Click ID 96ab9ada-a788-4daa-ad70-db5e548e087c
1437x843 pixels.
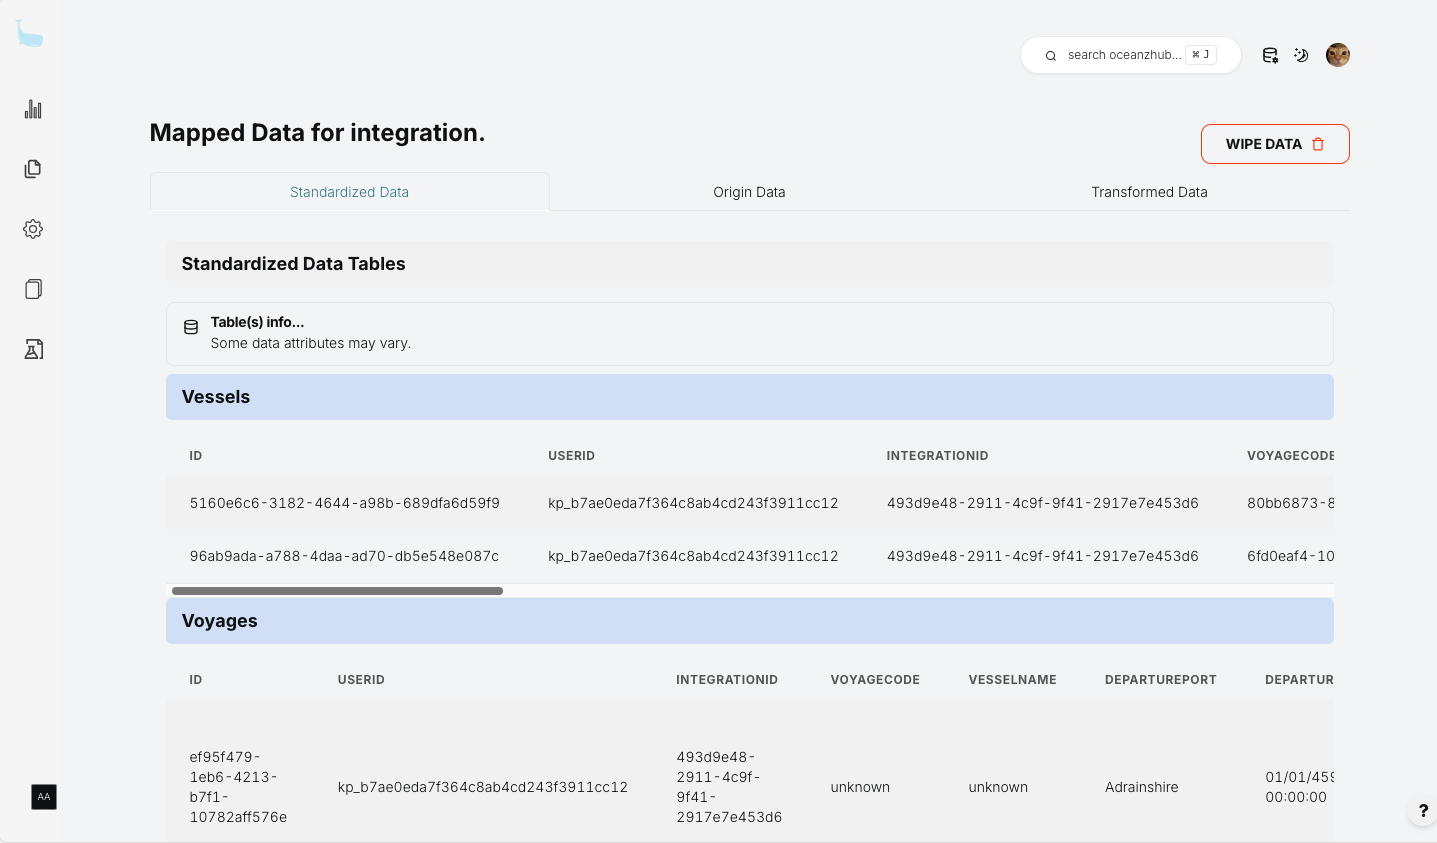(344, 556)
